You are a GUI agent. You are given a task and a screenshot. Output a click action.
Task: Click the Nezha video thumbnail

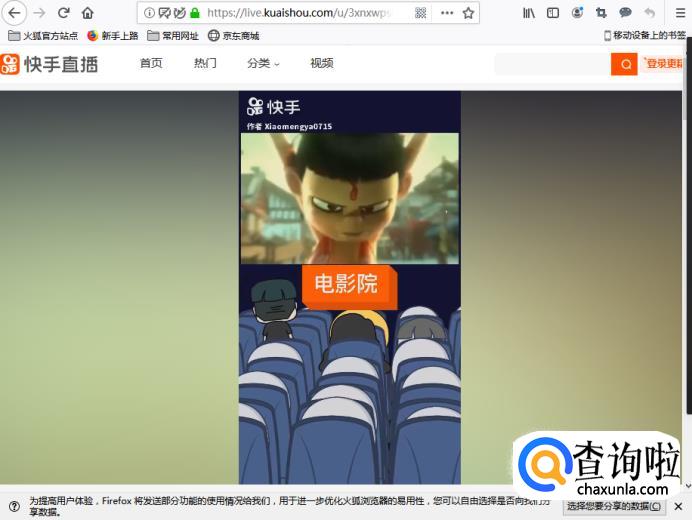click(x=350, y=199)
